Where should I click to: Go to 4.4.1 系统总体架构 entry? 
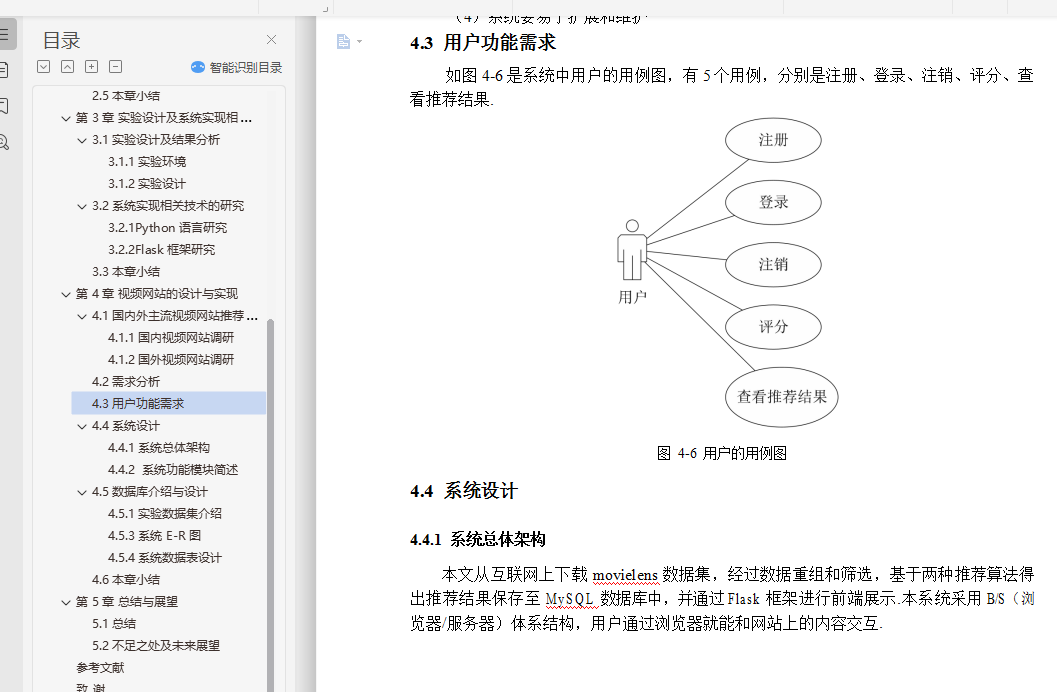coord(159,448)
